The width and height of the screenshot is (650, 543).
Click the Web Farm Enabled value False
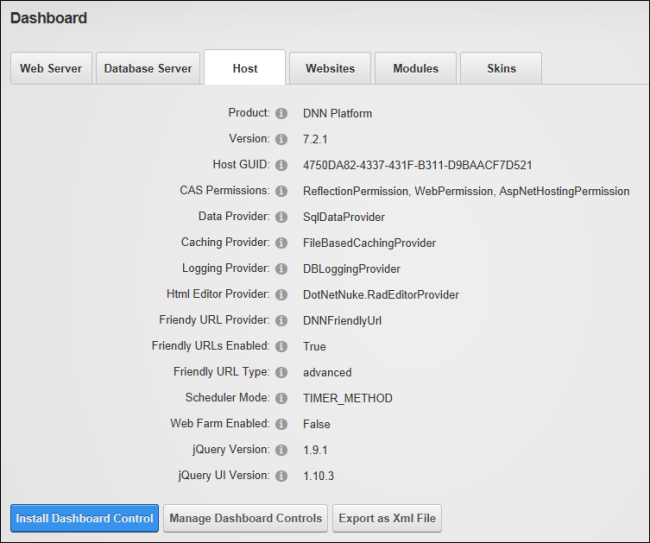316,424
